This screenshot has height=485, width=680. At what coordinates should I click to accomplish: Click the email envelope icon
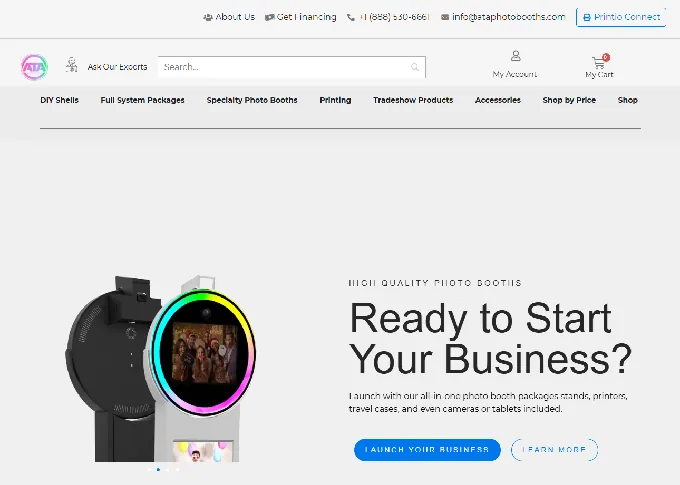click(x=445, y=17)
